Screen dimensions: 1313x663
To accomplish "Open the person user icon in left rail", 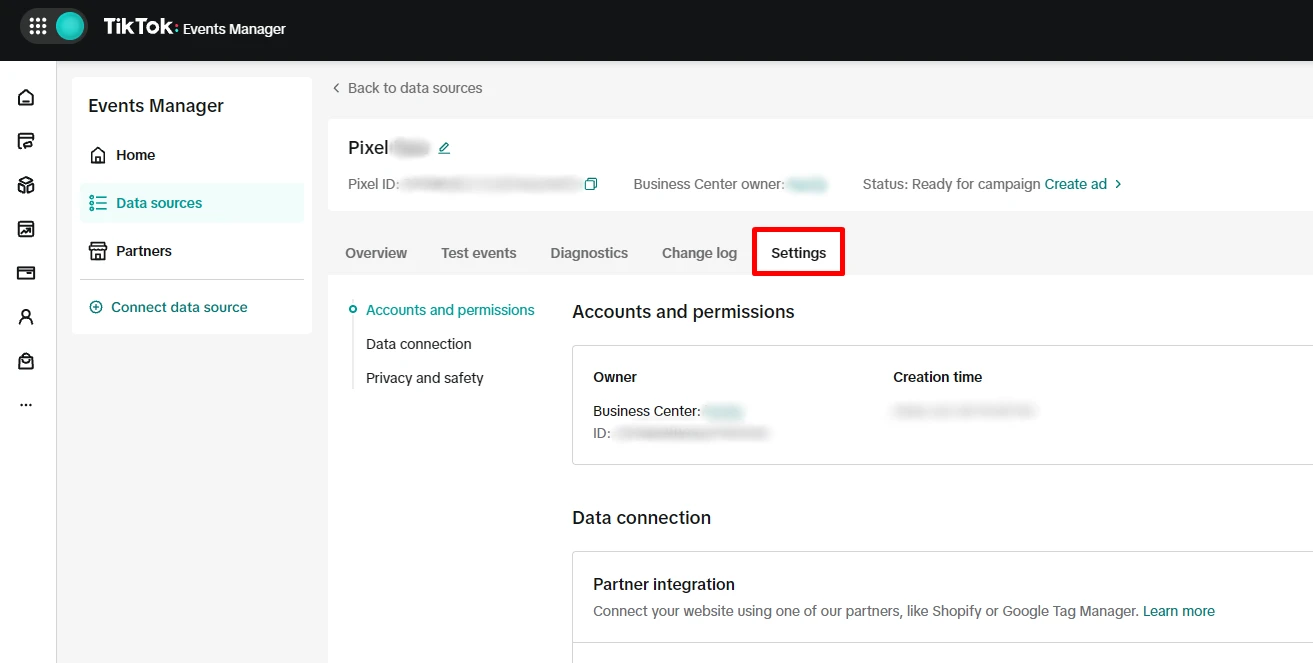I will point(26,317).
